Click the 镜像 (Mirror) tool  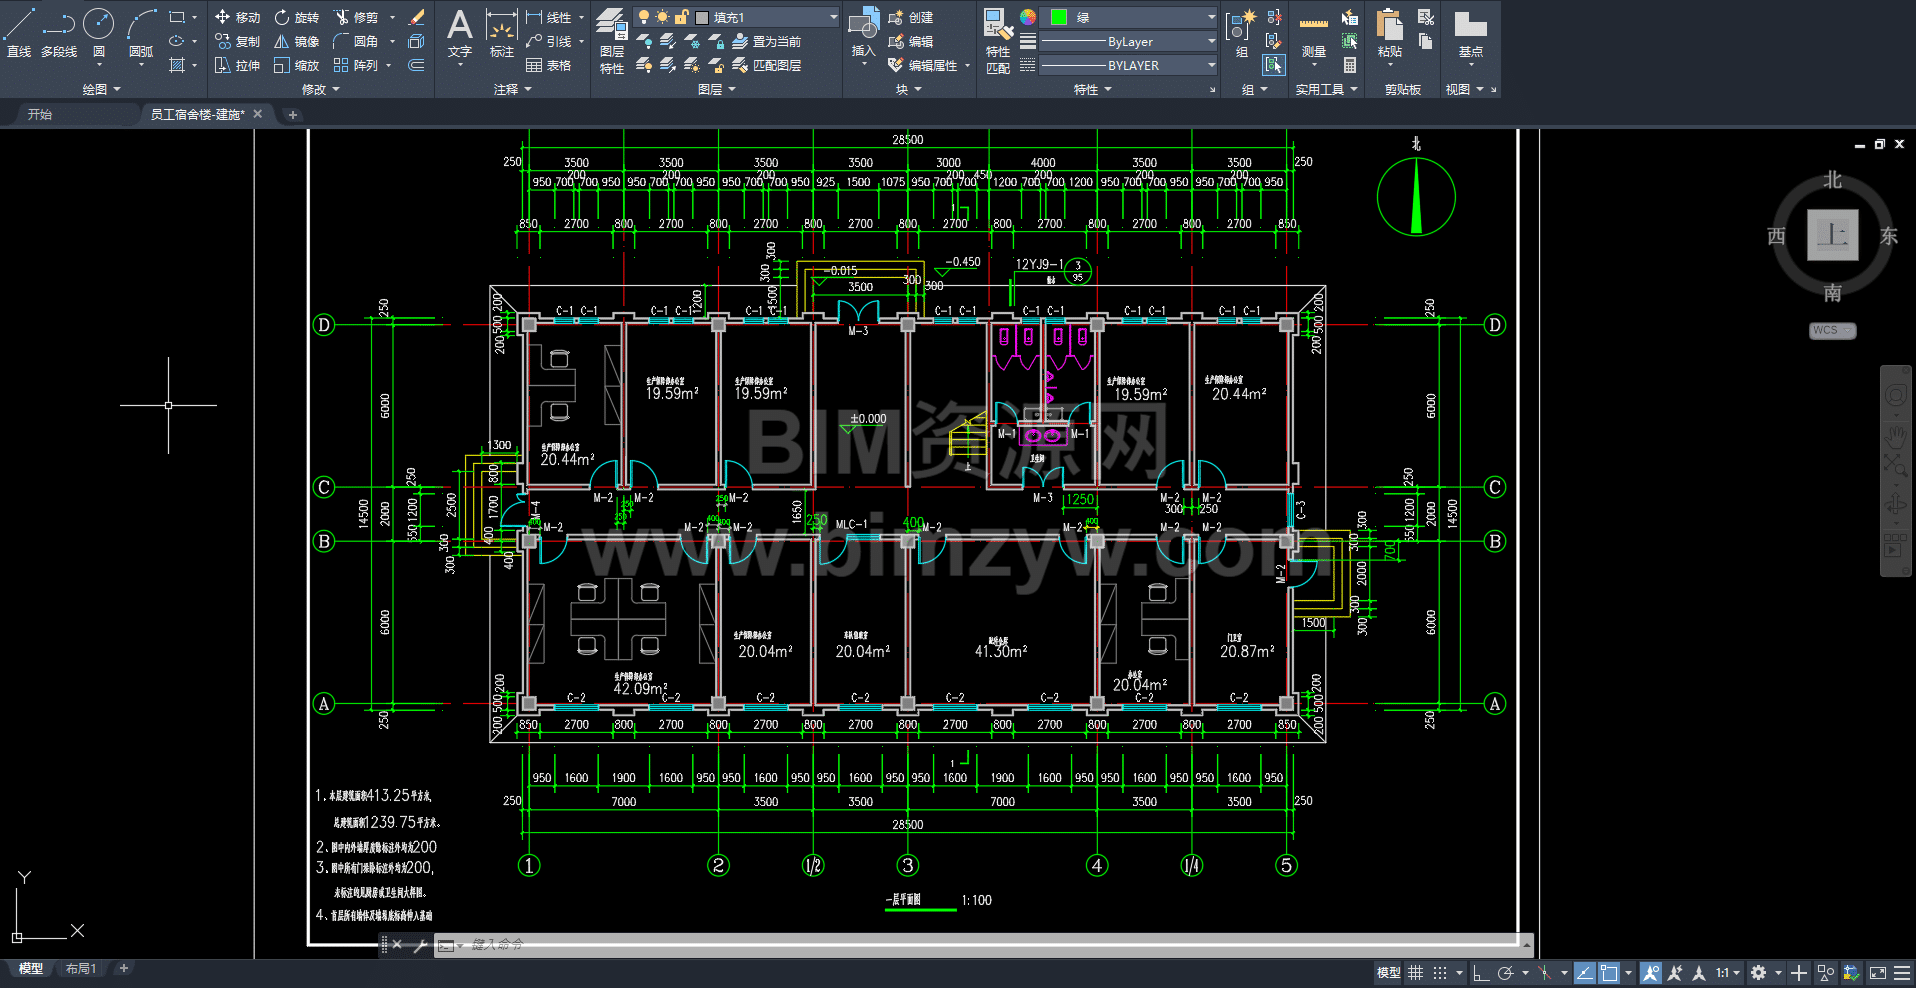(x=297, y=42)
